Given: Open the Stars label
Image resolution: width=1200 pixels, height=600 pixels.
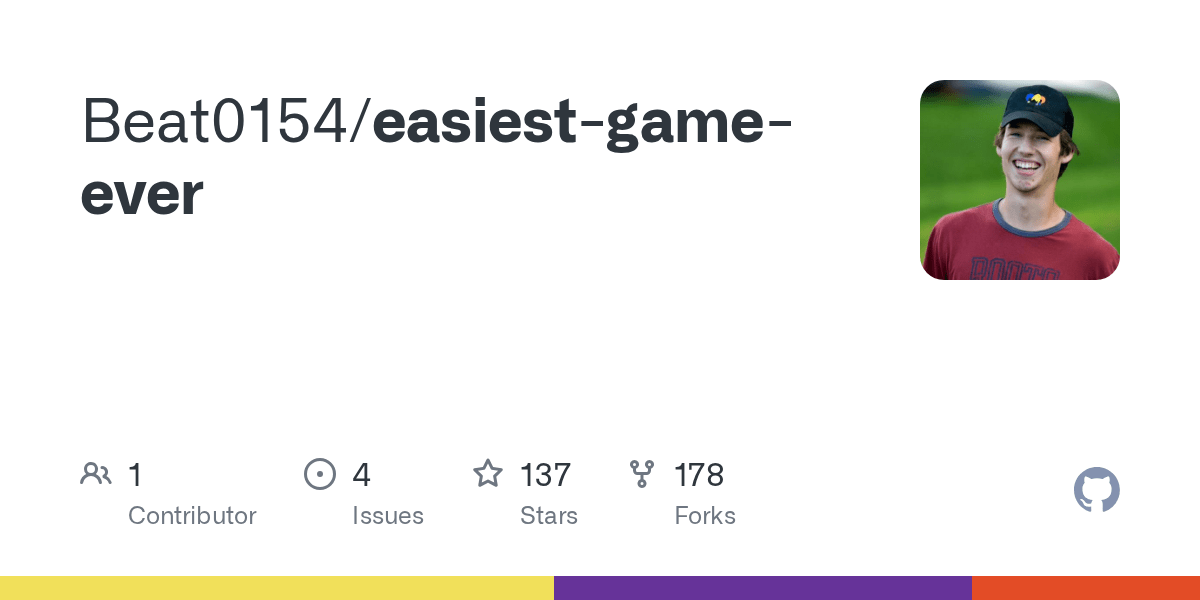Looking at the screenshot, I should 549,516.
